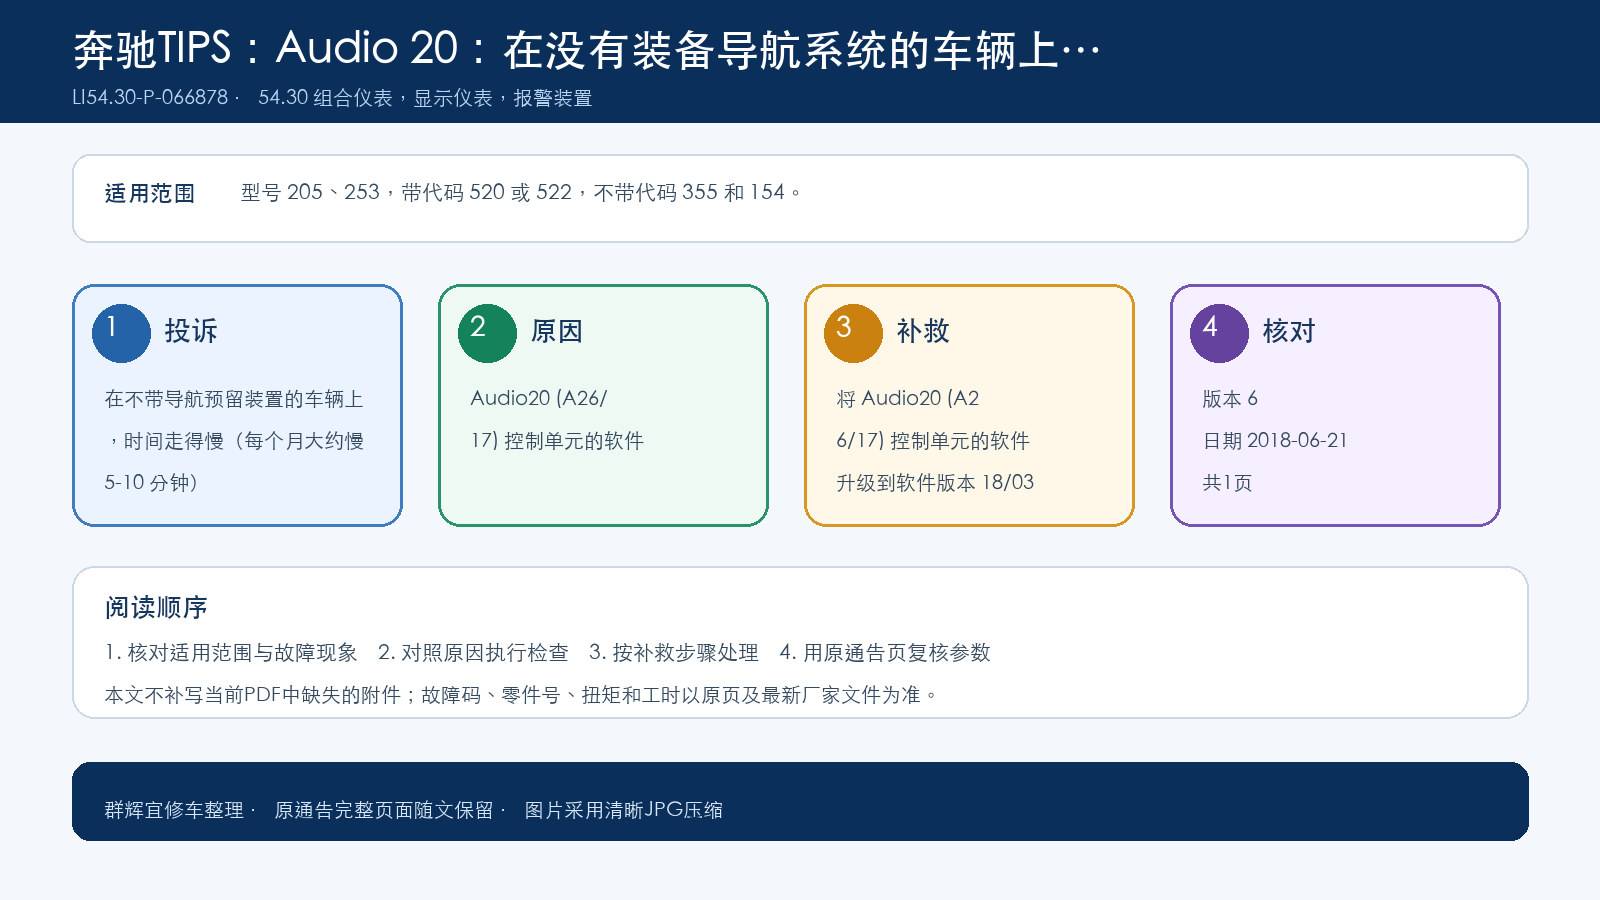Click the line 升级到软件版本 18/03
The width and height of the screenshot is (1600, 900).
click(x=935, y=483)
